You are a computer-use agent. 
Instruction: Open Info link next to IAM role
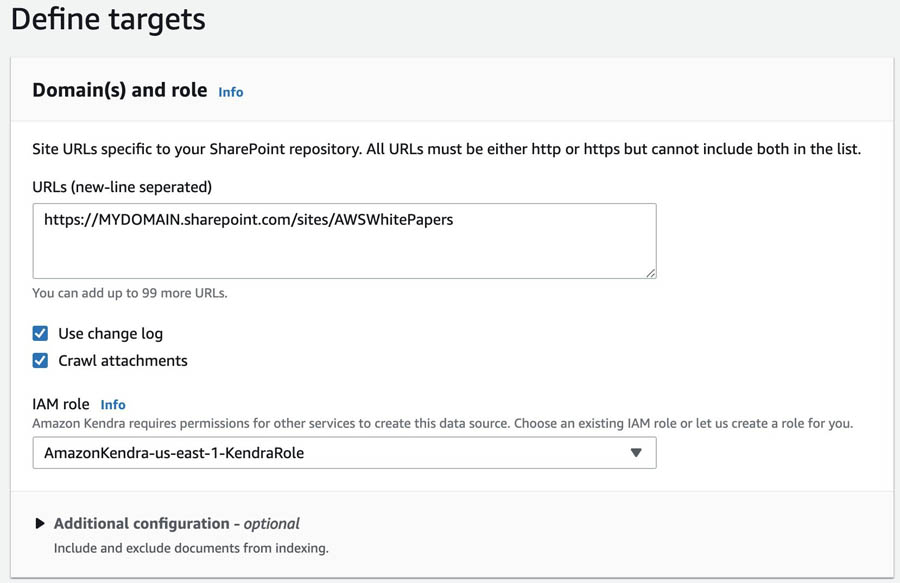coord(113,405)
